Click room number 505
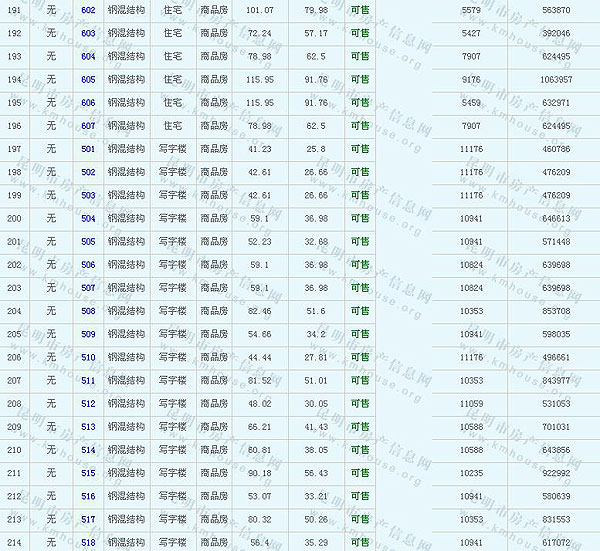600x551 pixels. 88,241
